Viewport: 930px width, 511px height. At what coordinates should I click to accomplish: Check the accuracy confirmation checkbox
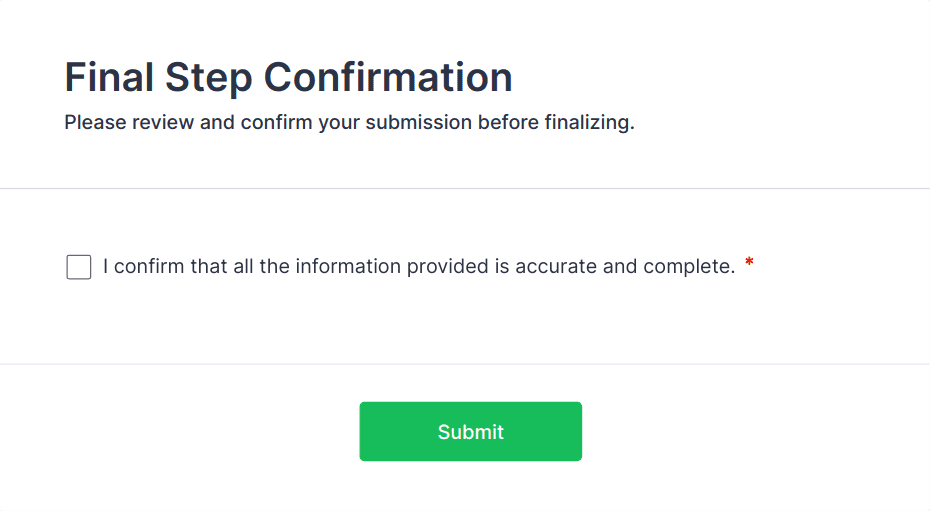click(x=79, y=267)
